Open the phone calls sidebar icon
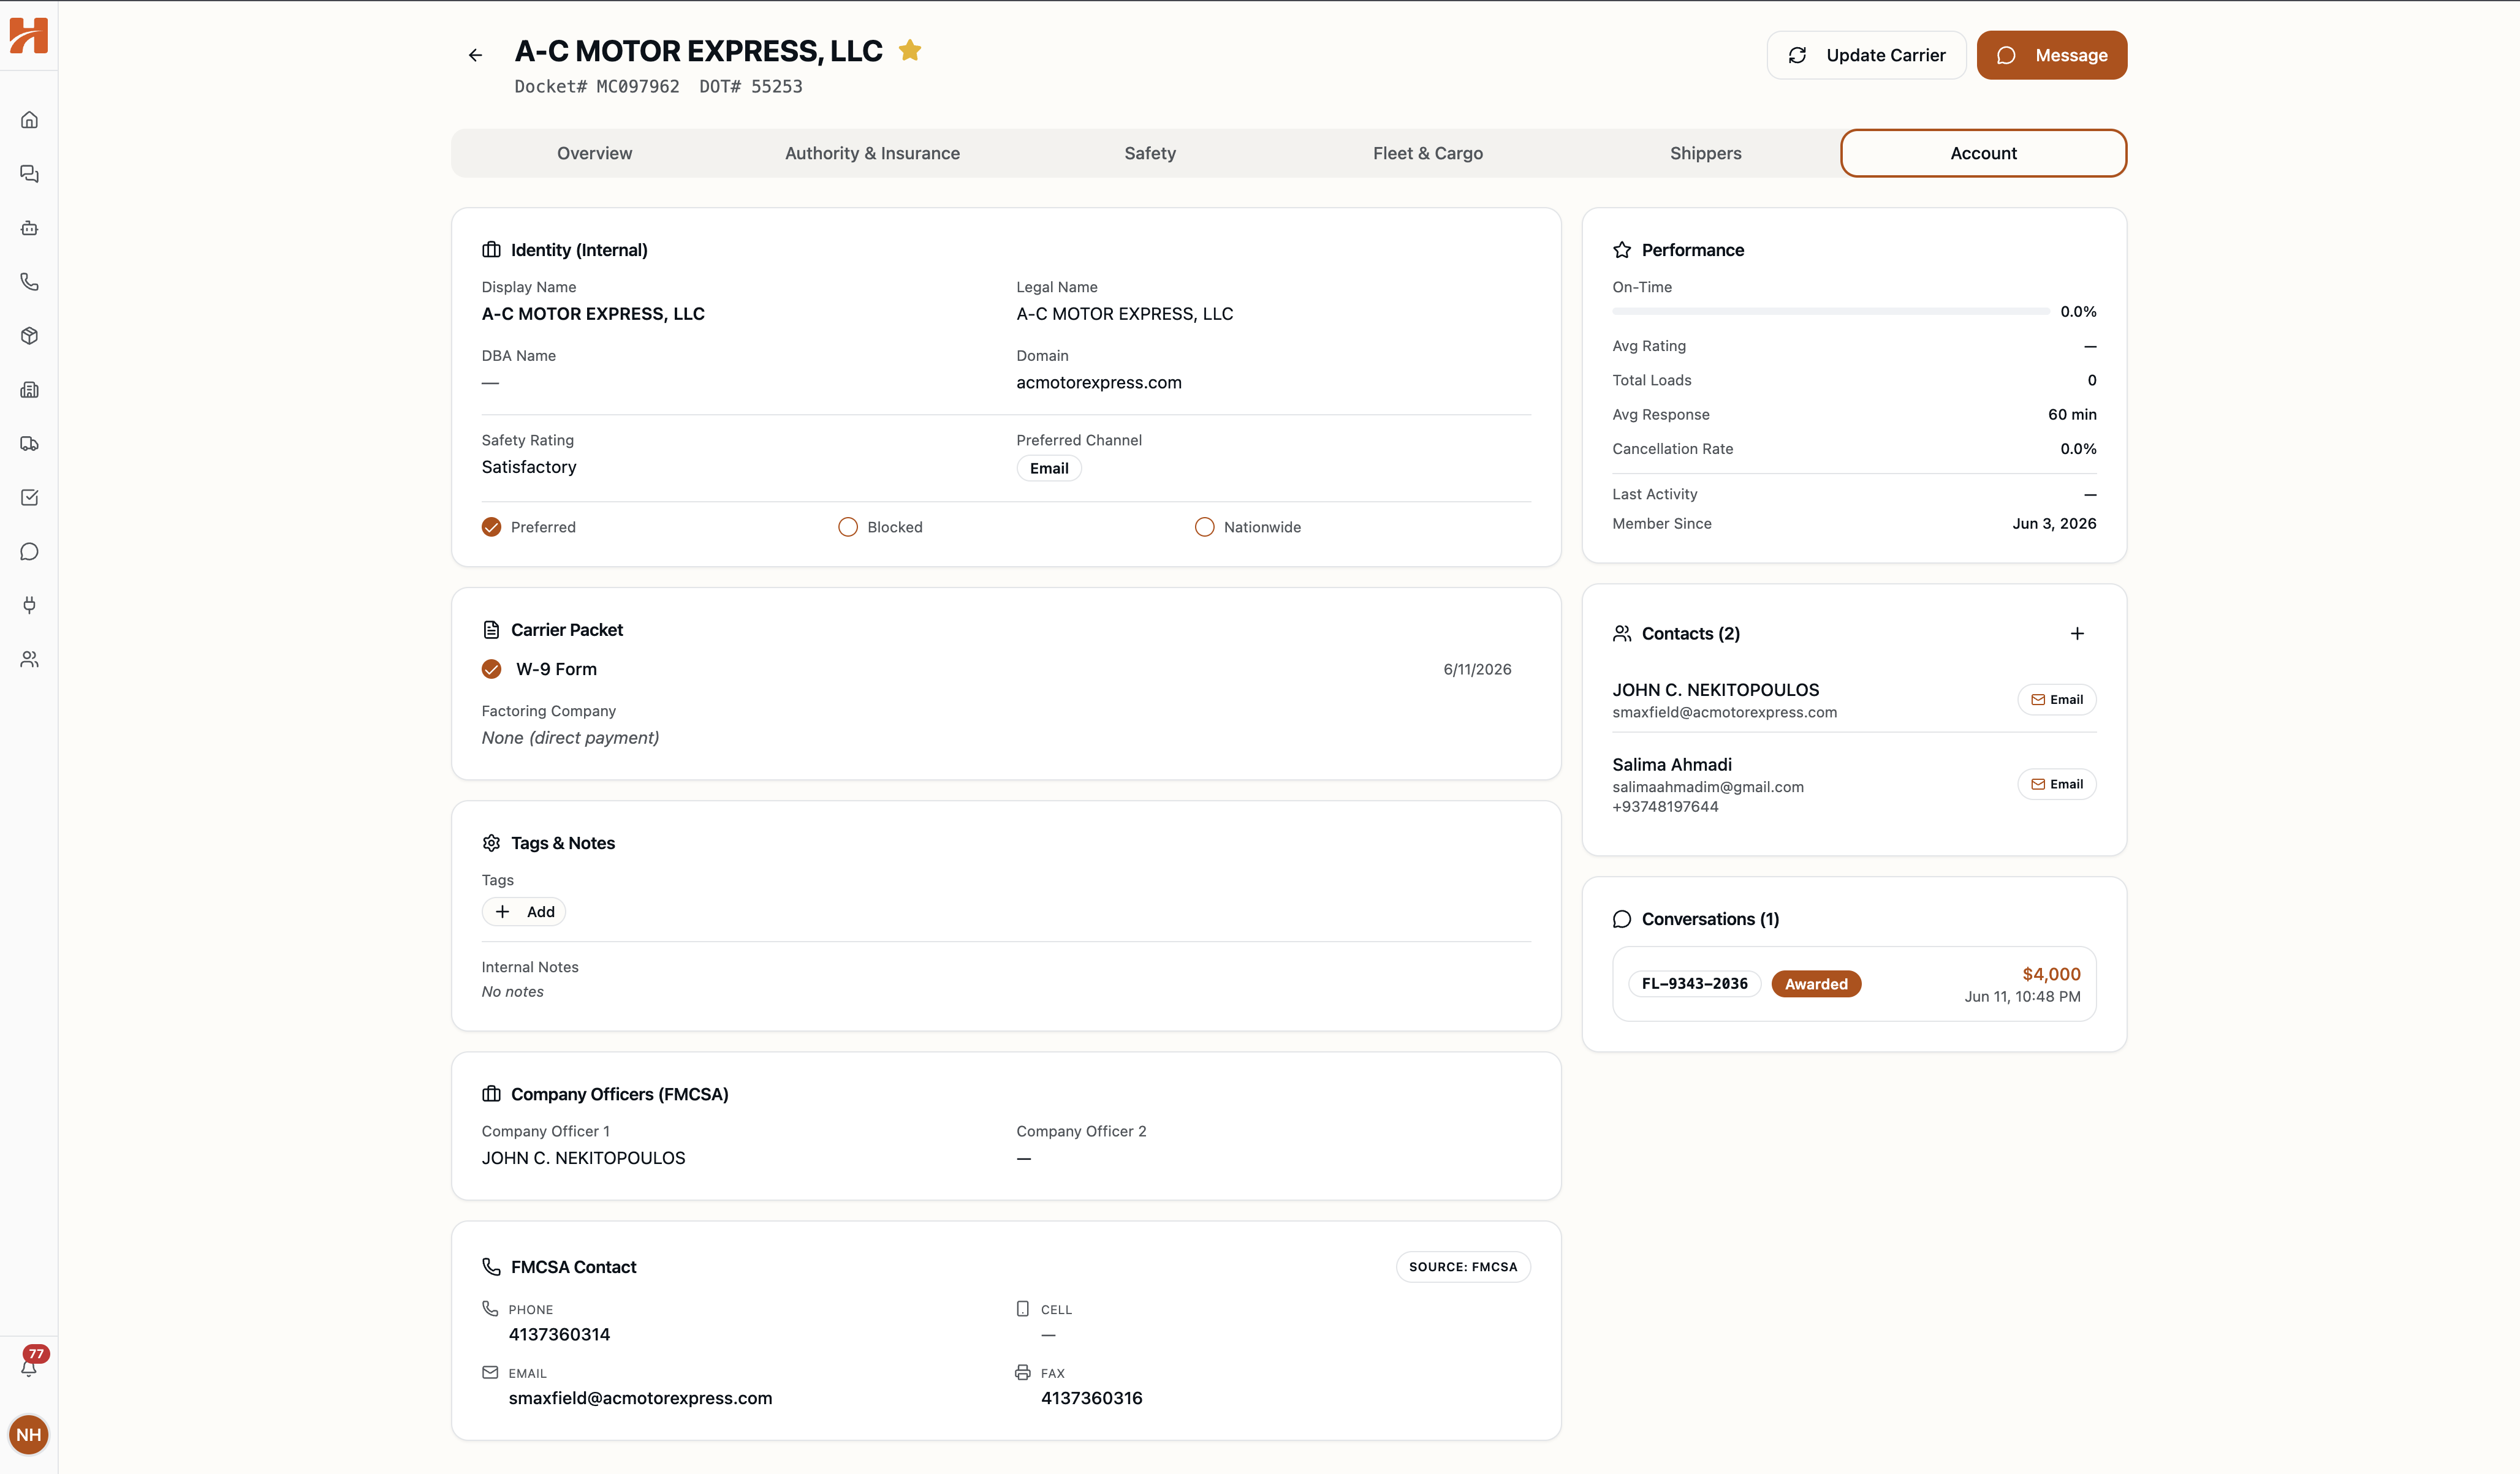 pos(29,282)
